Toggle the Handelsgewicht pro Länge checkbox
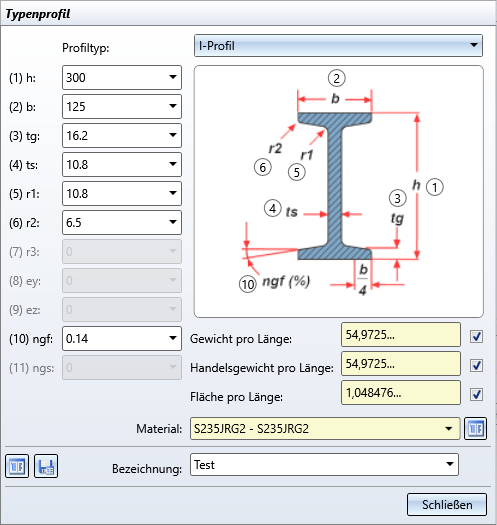Screen dimensions: 497x525 click(476, 365)
